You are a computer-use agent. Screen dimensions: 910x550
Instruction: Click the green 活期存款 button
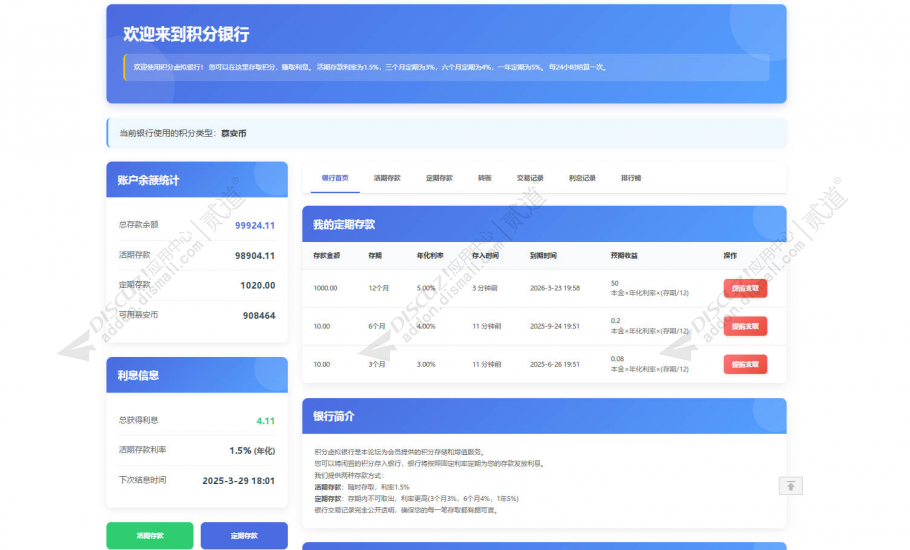[150, 535]
